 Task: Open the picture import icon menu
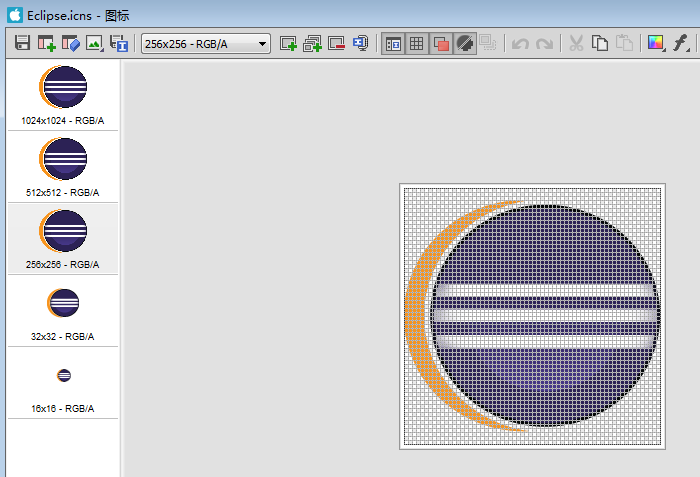tap(95, 43)
